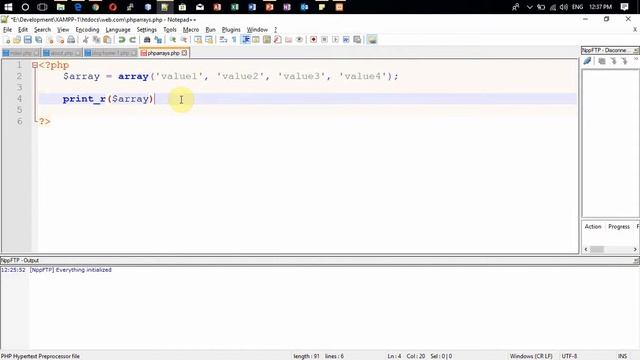Click the download file icon in the NppFTP panel
640x360 pixels.
click(x=613, y=61)
